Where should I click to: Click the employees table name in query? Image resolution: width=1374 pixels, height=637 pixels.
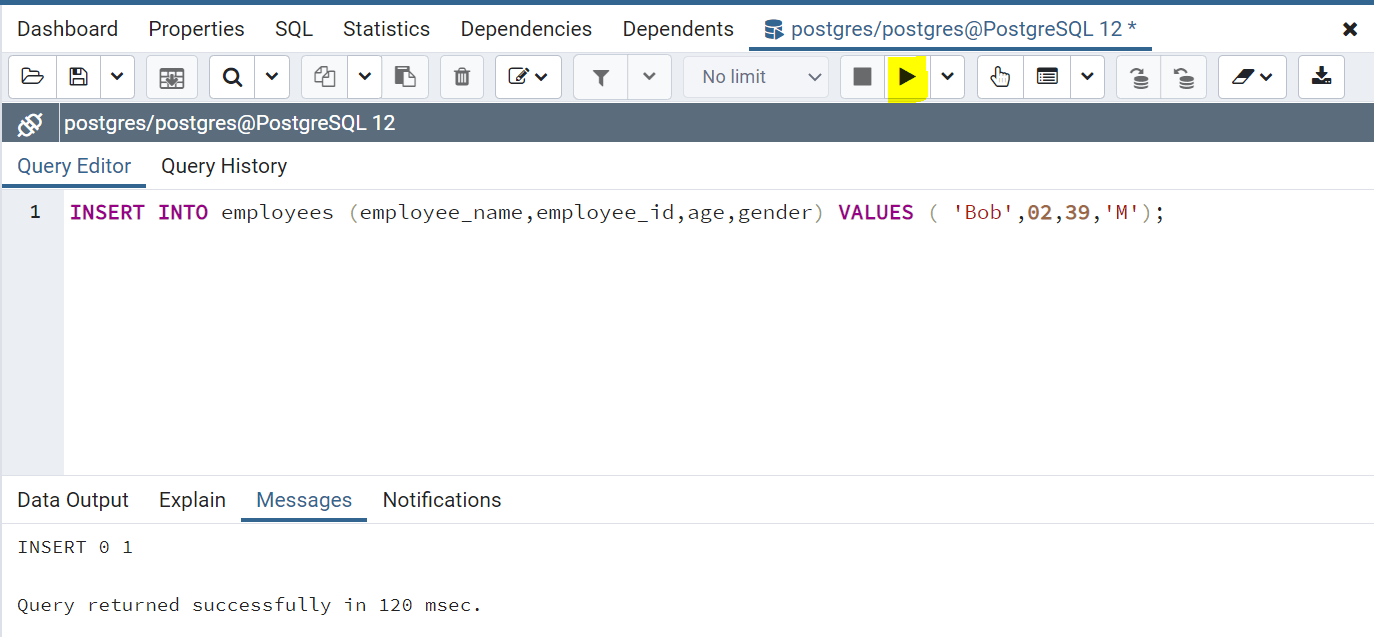[277, 212]
